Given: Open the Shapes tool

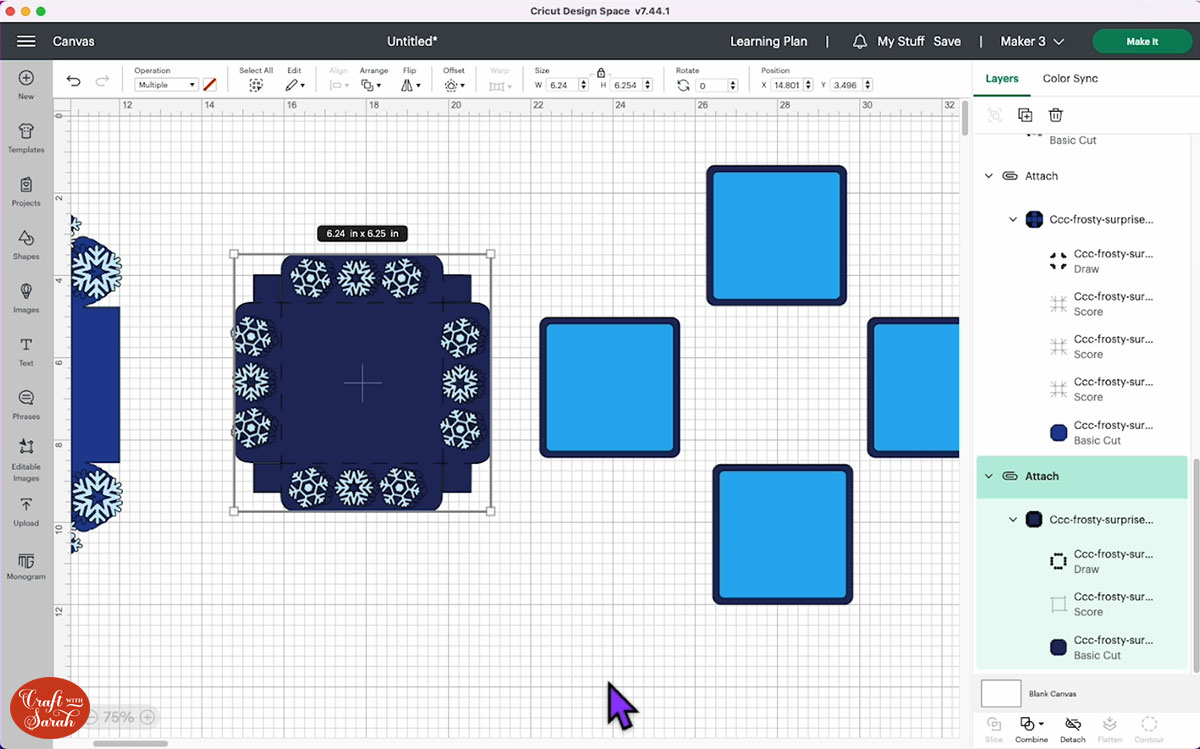Looking at the screenshot, I should (x=26, y=245).
